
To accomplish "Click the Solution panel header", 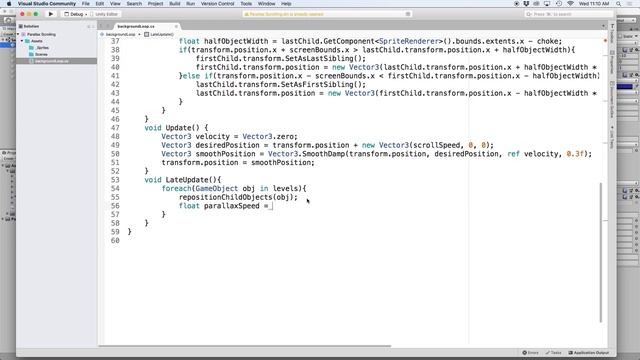I will tap(31, 26).
